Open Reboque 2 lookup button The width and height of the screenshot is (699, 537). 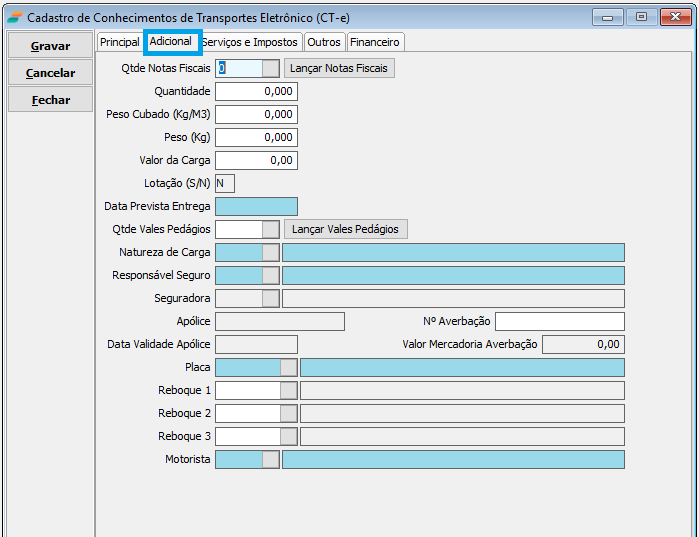[x=289, y=413]
